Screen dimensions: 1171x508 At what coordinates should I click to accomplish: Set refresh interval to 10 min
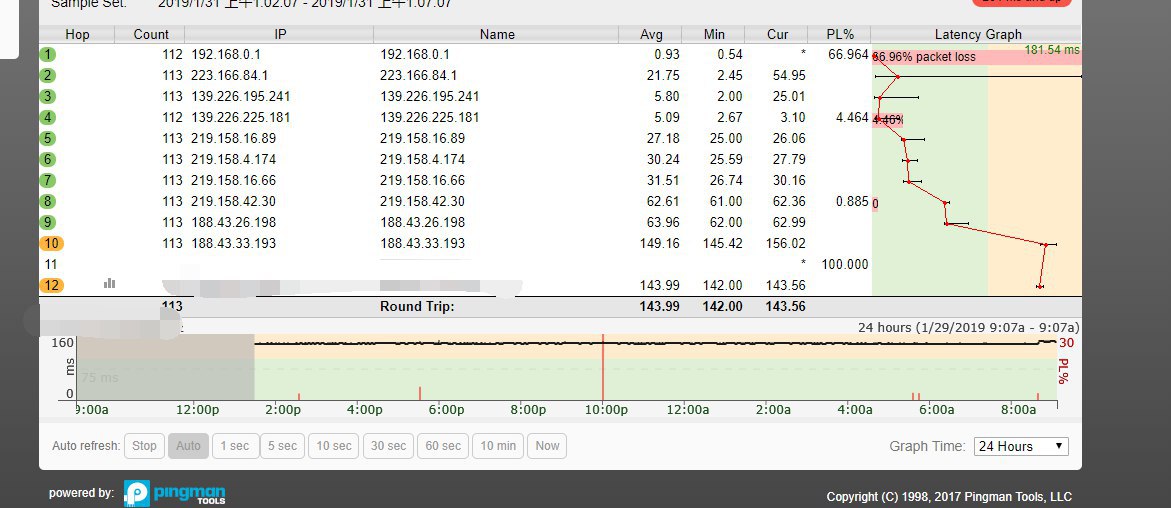pyautogui.click(x=498, y=446)
